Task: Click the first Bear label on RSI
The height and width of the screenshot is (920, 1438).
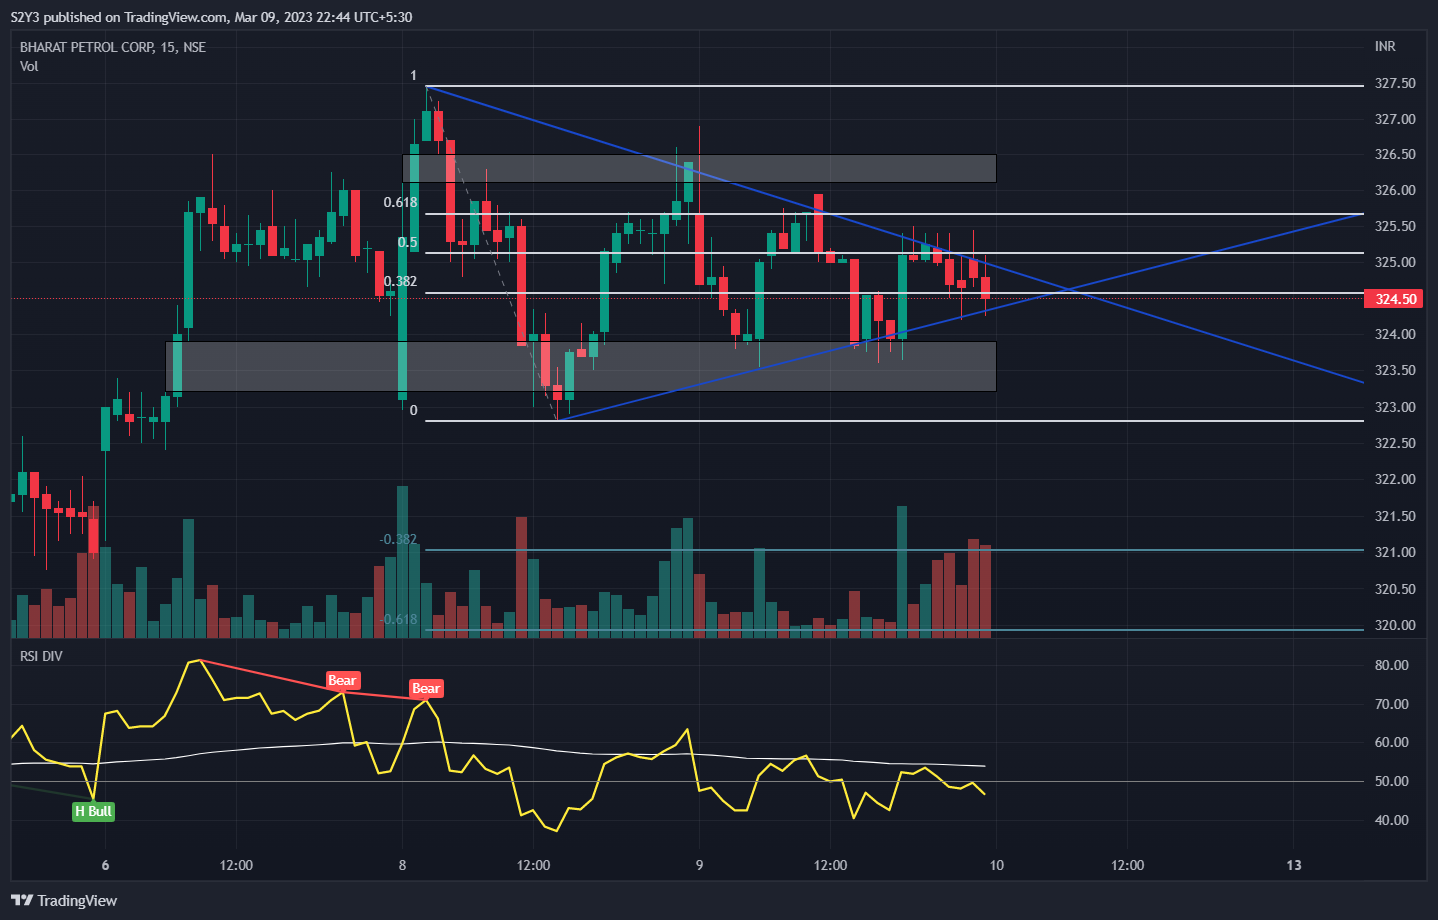Action: point(342,681)
